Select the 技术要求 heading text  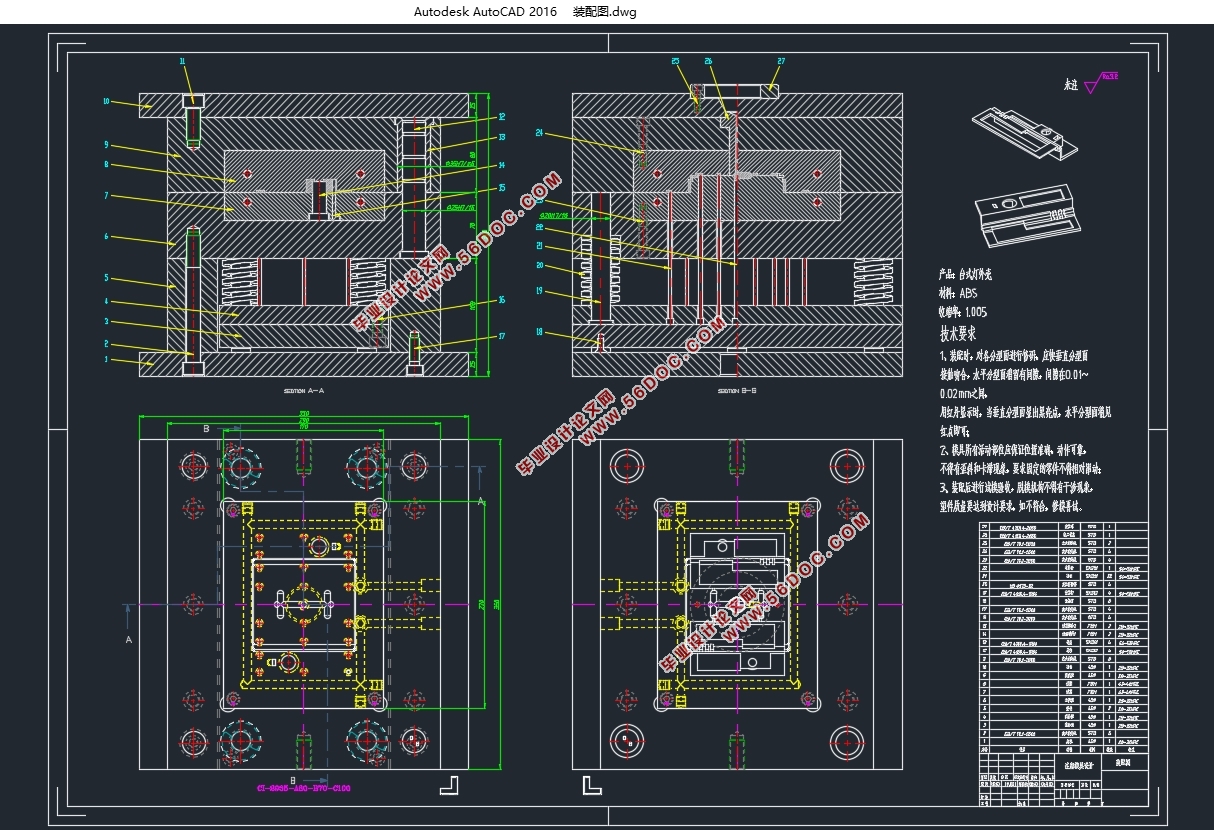tap(957, 333)
